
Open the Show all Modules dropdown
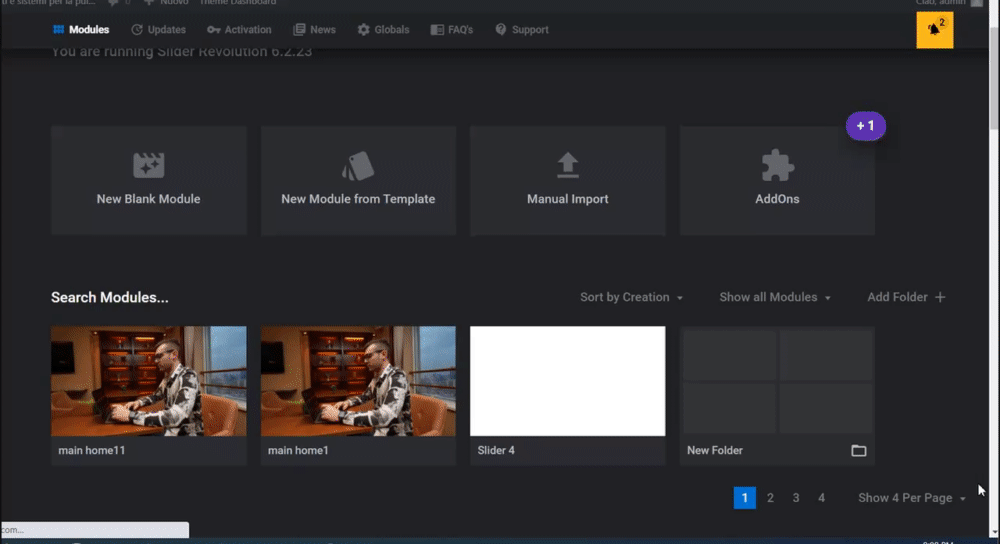click(775, 297)
